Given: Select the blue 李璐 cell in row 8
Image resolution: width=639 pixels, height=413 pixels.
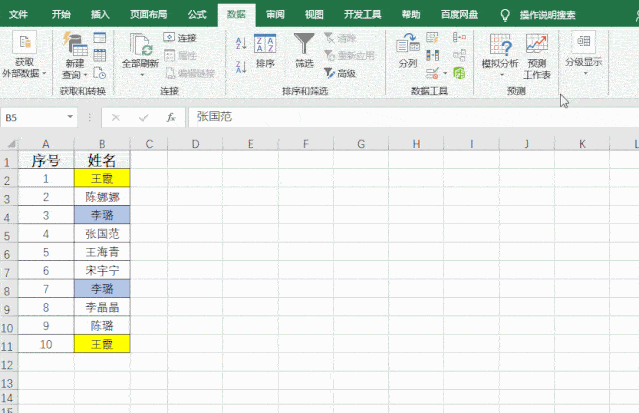Looking at the screenshot, I should [102, 289].
